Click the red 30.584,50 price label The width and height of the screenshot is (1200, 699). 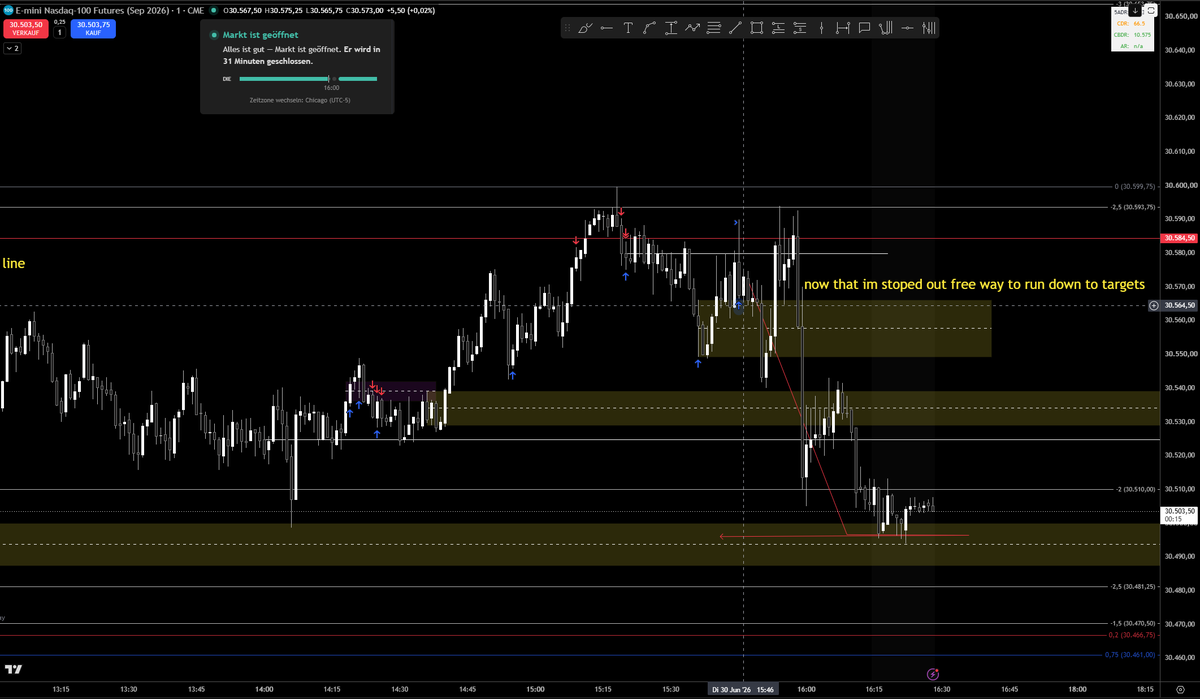tap(1179, 239)
